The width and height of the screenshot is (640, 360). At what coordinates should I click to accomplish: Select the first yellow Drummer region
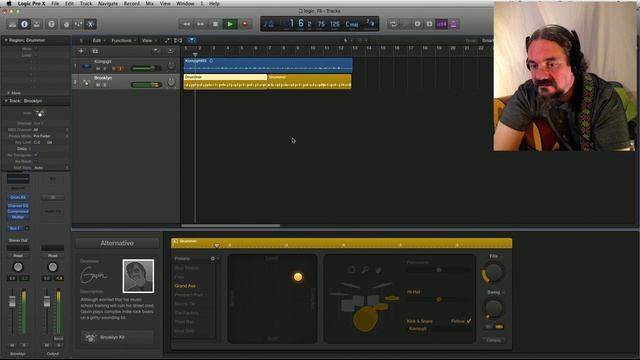[225, 81]
